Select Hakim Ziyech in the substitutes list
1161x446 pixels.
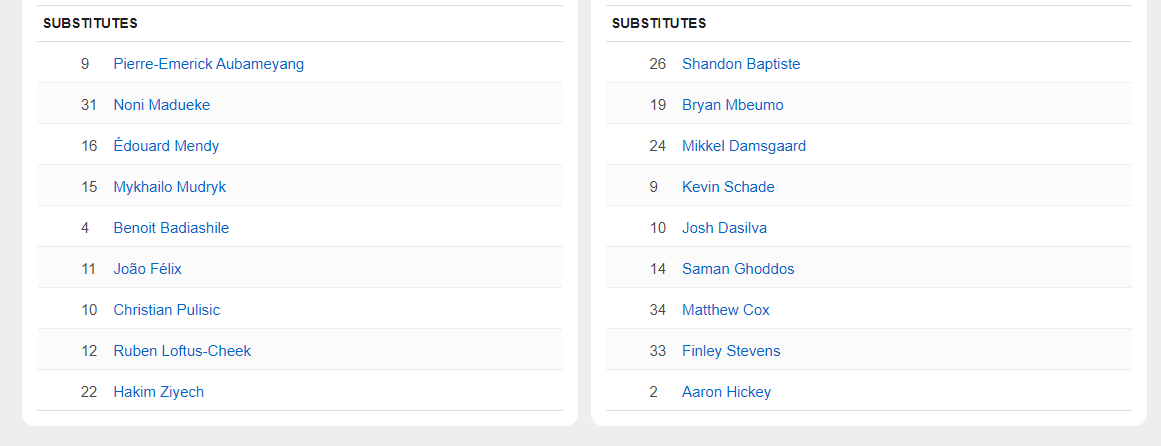tap(158, 392)
